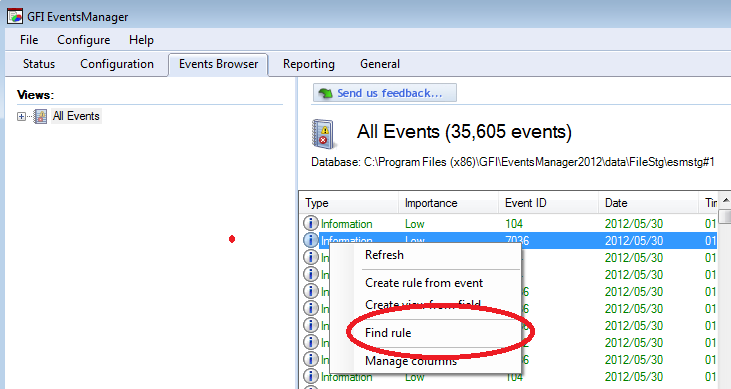The width and height of the screenshot is (731, 389).
Task: Click the Information type text in the top row
Action: point(346,224)
